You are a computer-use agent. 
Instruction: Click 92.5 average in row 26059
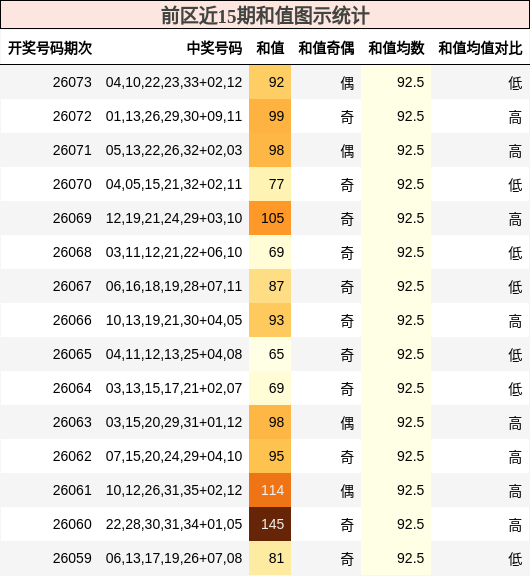pos(410,558)
